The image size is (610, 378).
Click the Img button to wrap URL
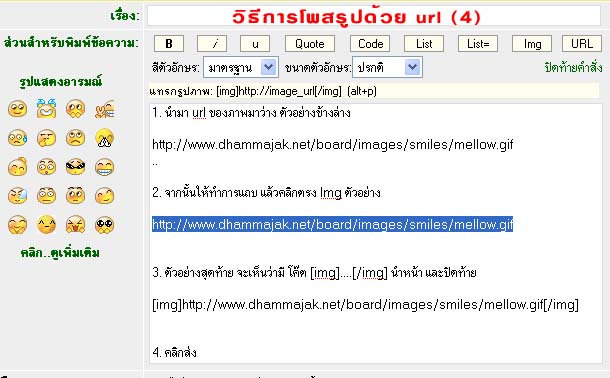532,44
